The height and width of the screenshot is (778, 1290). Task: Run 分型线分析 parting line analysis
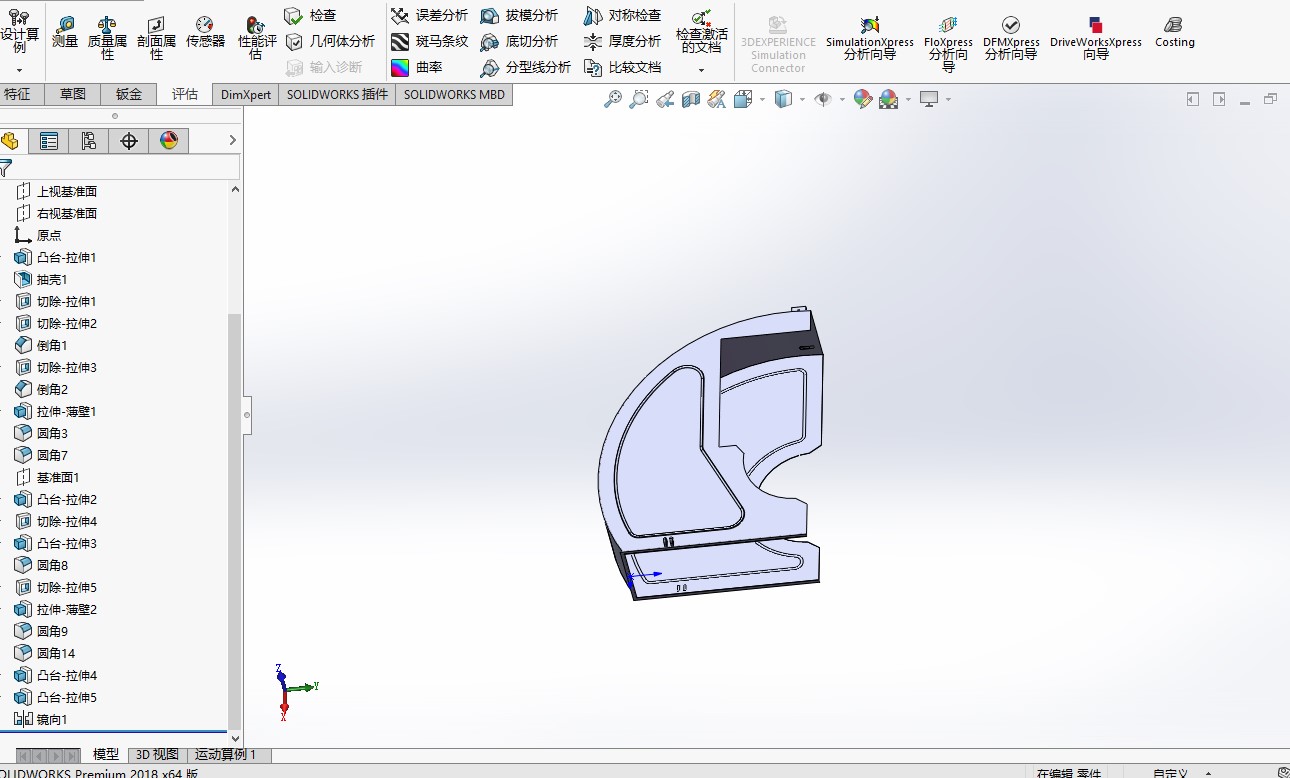526,67
